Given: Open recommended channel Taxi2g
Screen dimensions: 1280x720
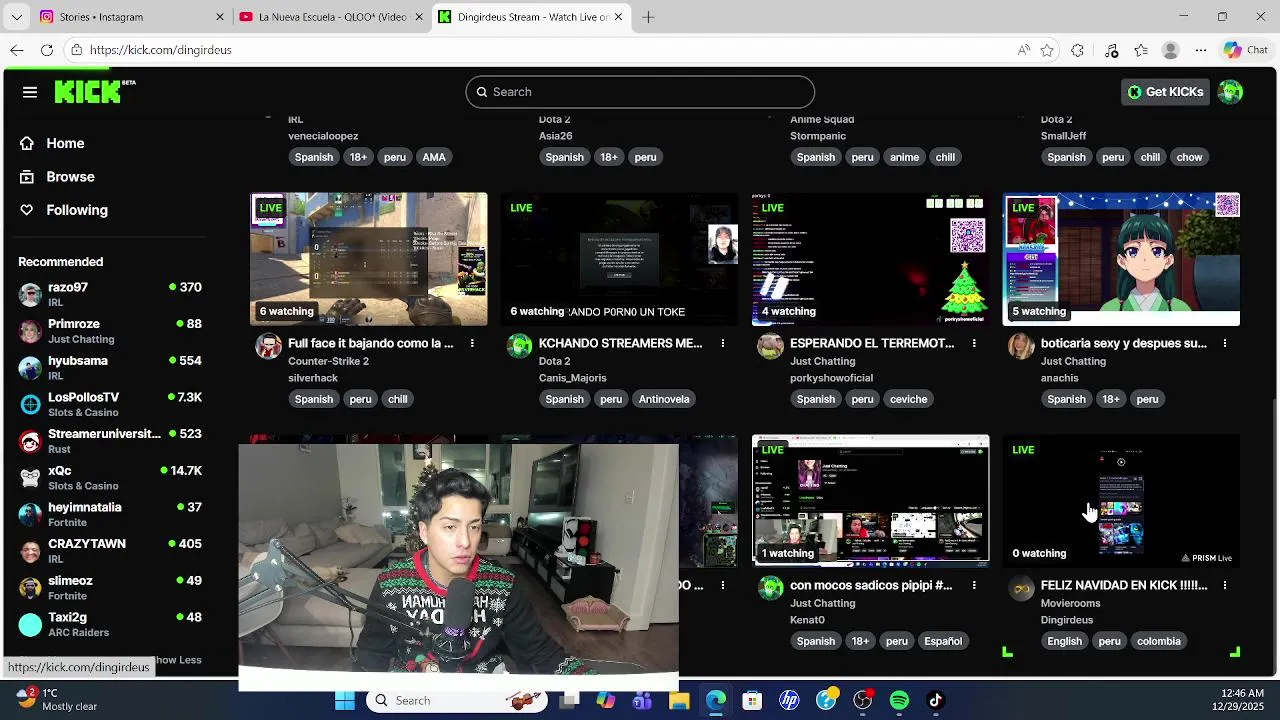Looking at the screenshot, I should pyautogui.click(x=110, y=624).
